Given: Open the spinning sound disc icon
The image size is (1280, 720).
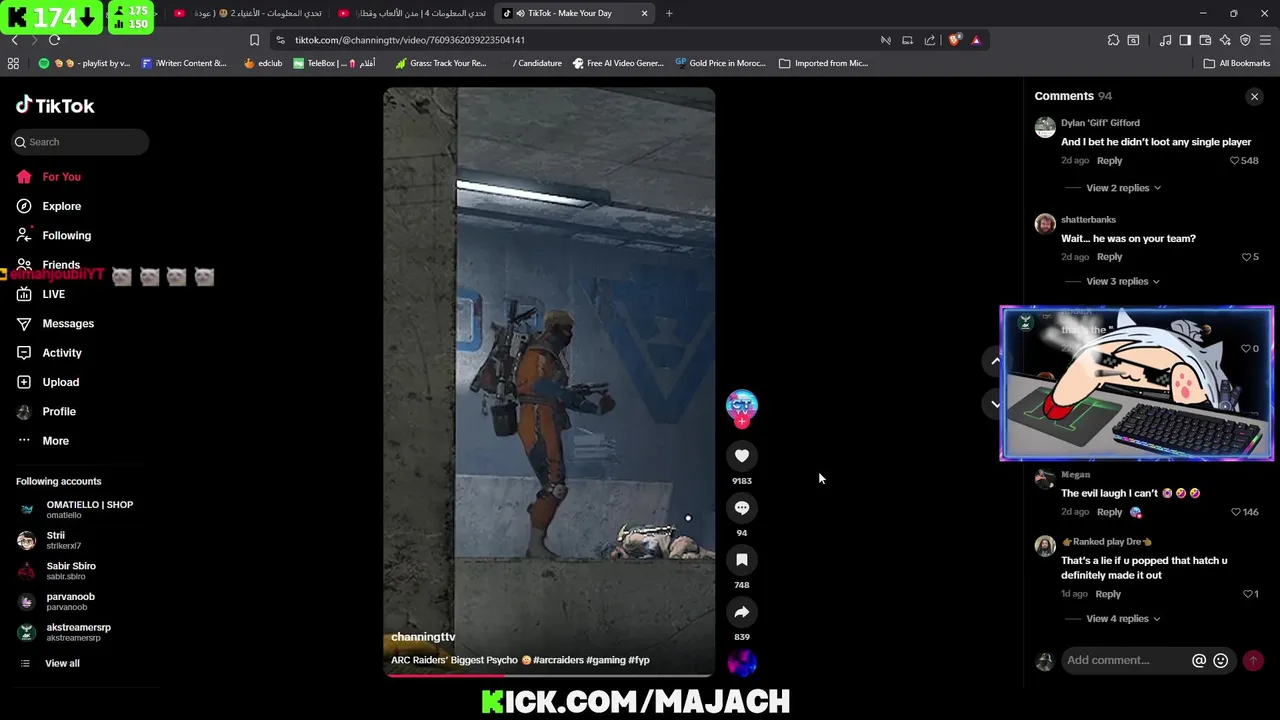Looking at the screenshot, I should 742,662.
